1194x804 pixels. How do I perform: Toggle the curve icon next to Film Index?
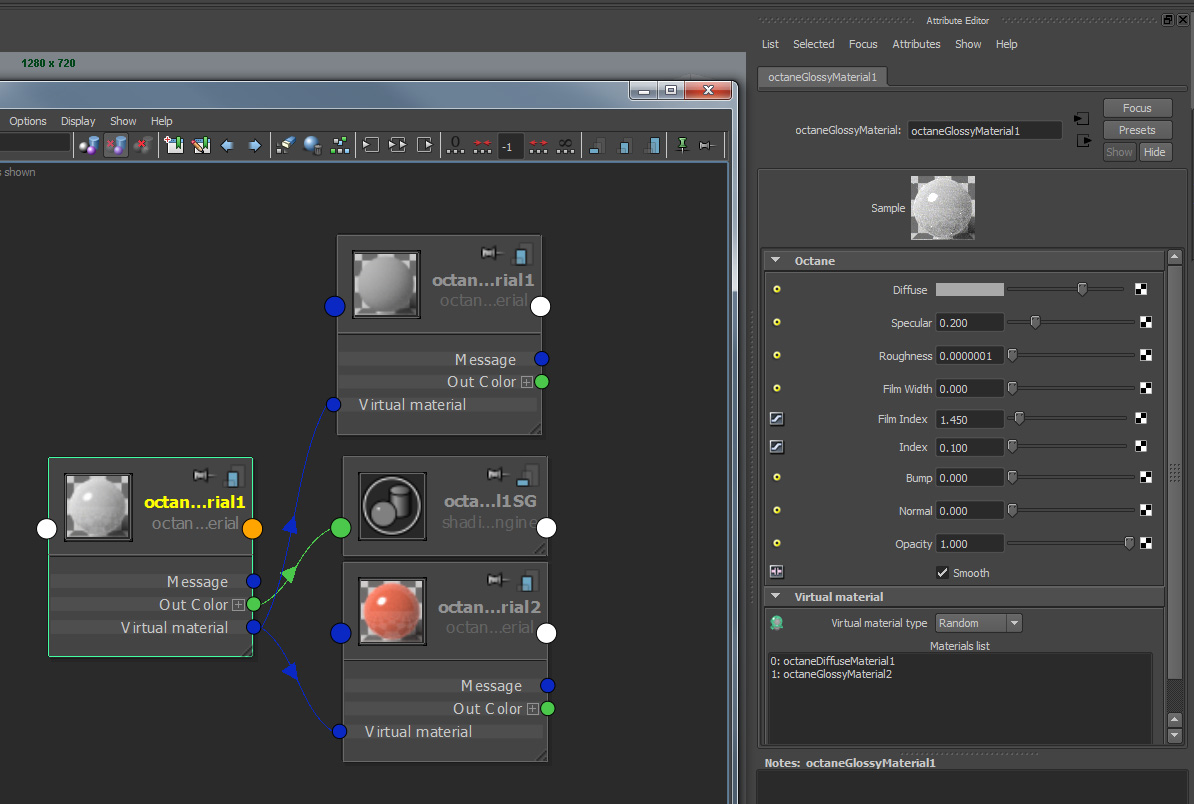tap(777, 419)
